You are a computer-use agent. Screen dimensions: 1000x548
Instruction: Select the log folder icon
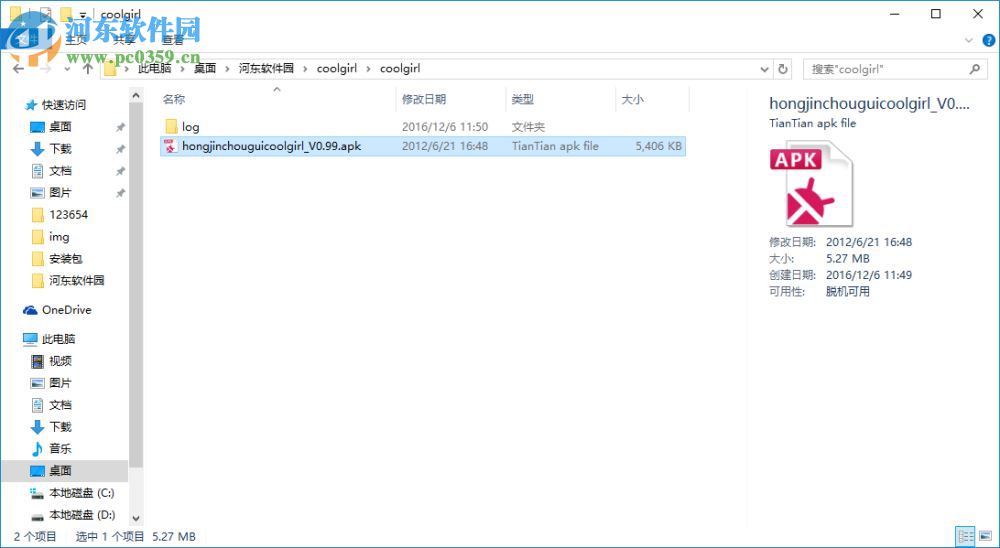(170, 126)
